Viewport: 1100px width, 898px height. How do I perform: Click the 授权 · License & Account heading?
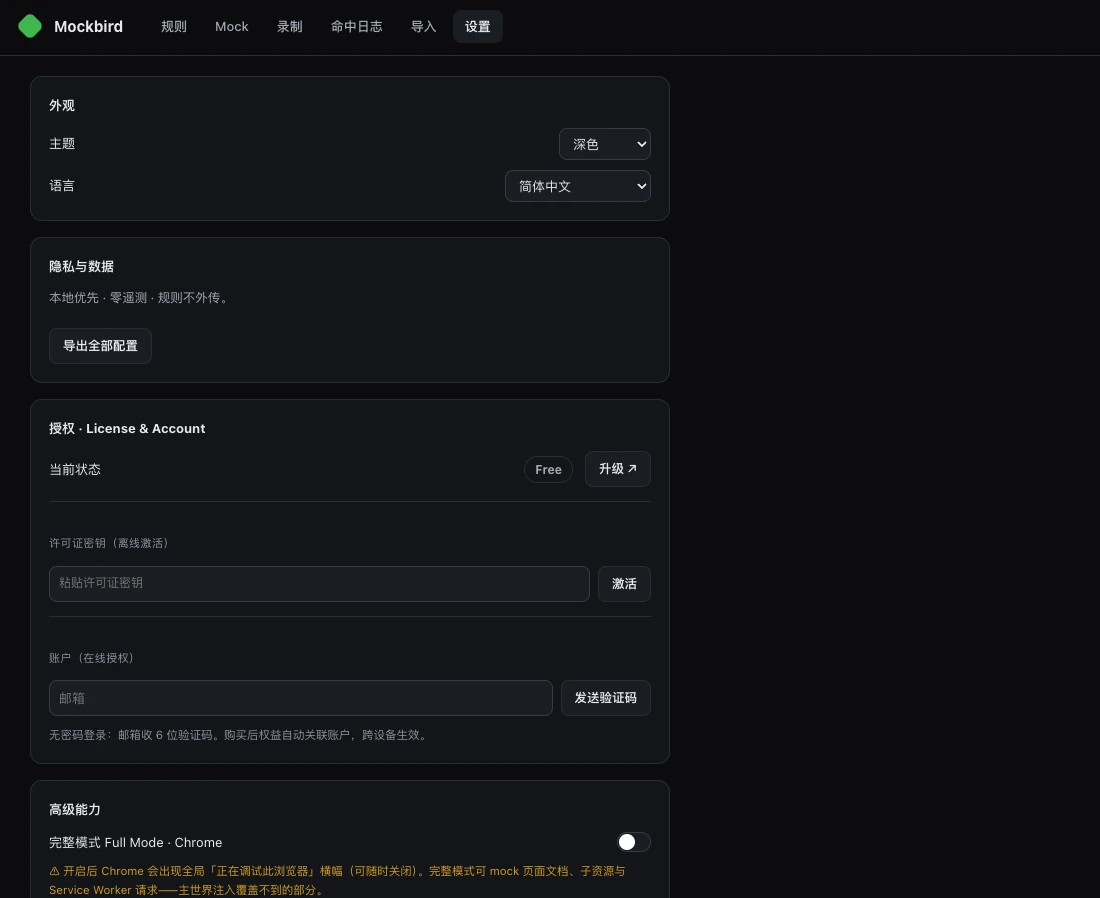pos(127,429)
